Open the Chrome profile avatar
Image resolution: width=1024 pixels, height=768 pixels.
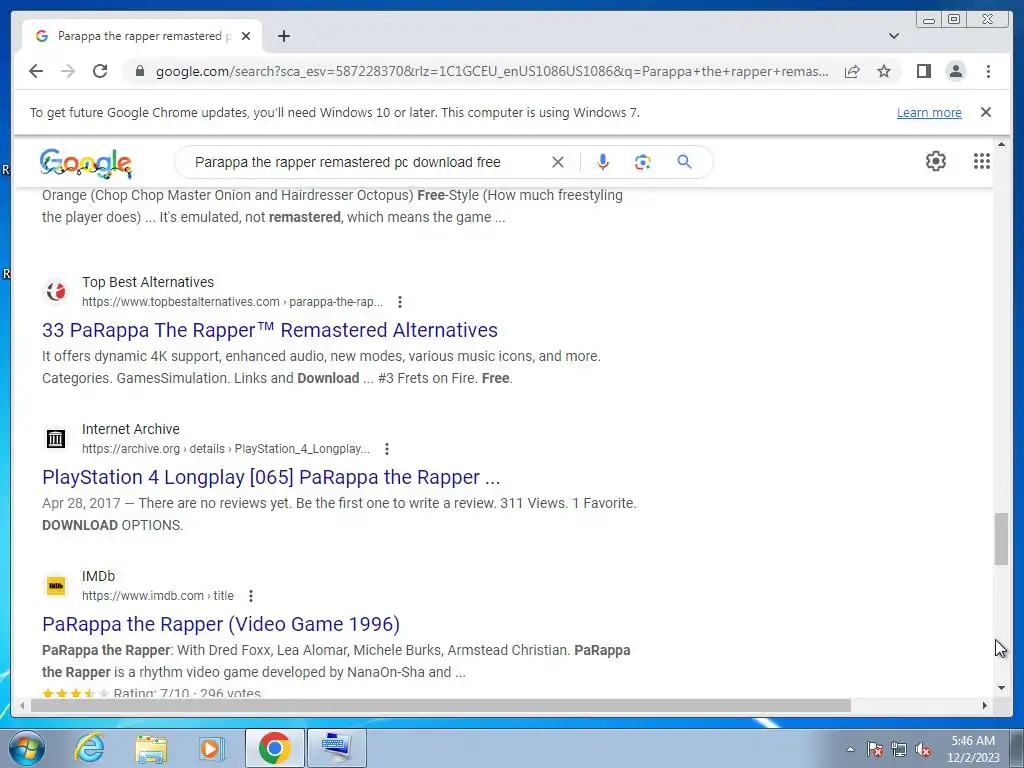tap(955, 71)
